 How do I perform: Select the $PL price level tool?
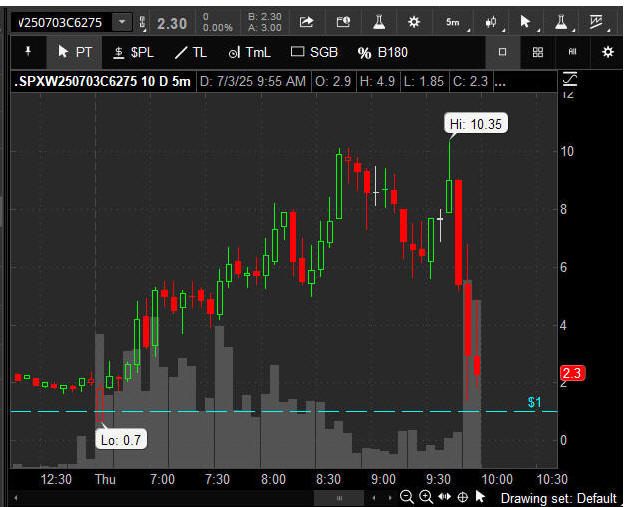tap(133, 52)
